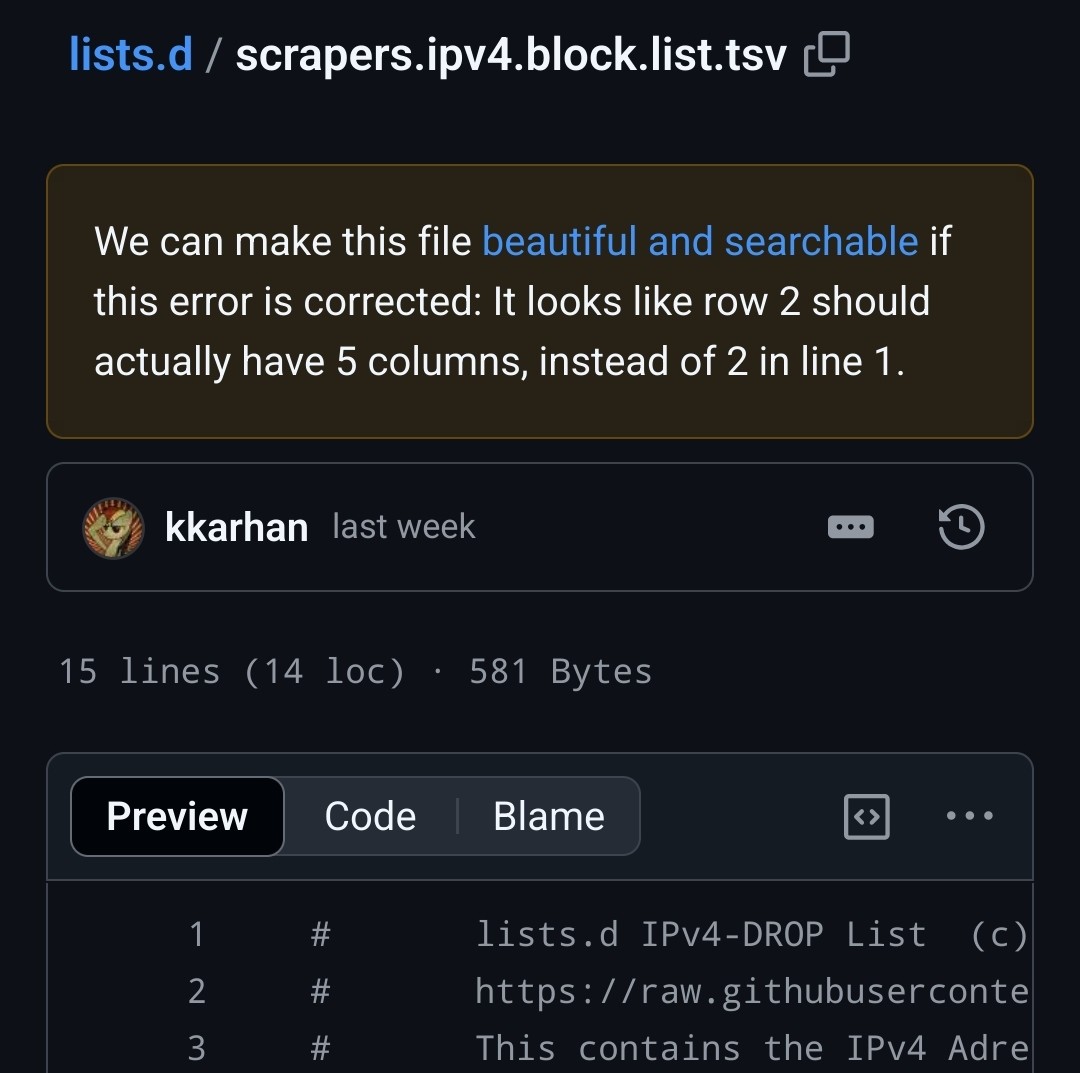Image resolution: width=1080 pixels, height=1073 pixels.
Task: Open the "beautiful and searchable" help link
Action: [x=700, y=242]
